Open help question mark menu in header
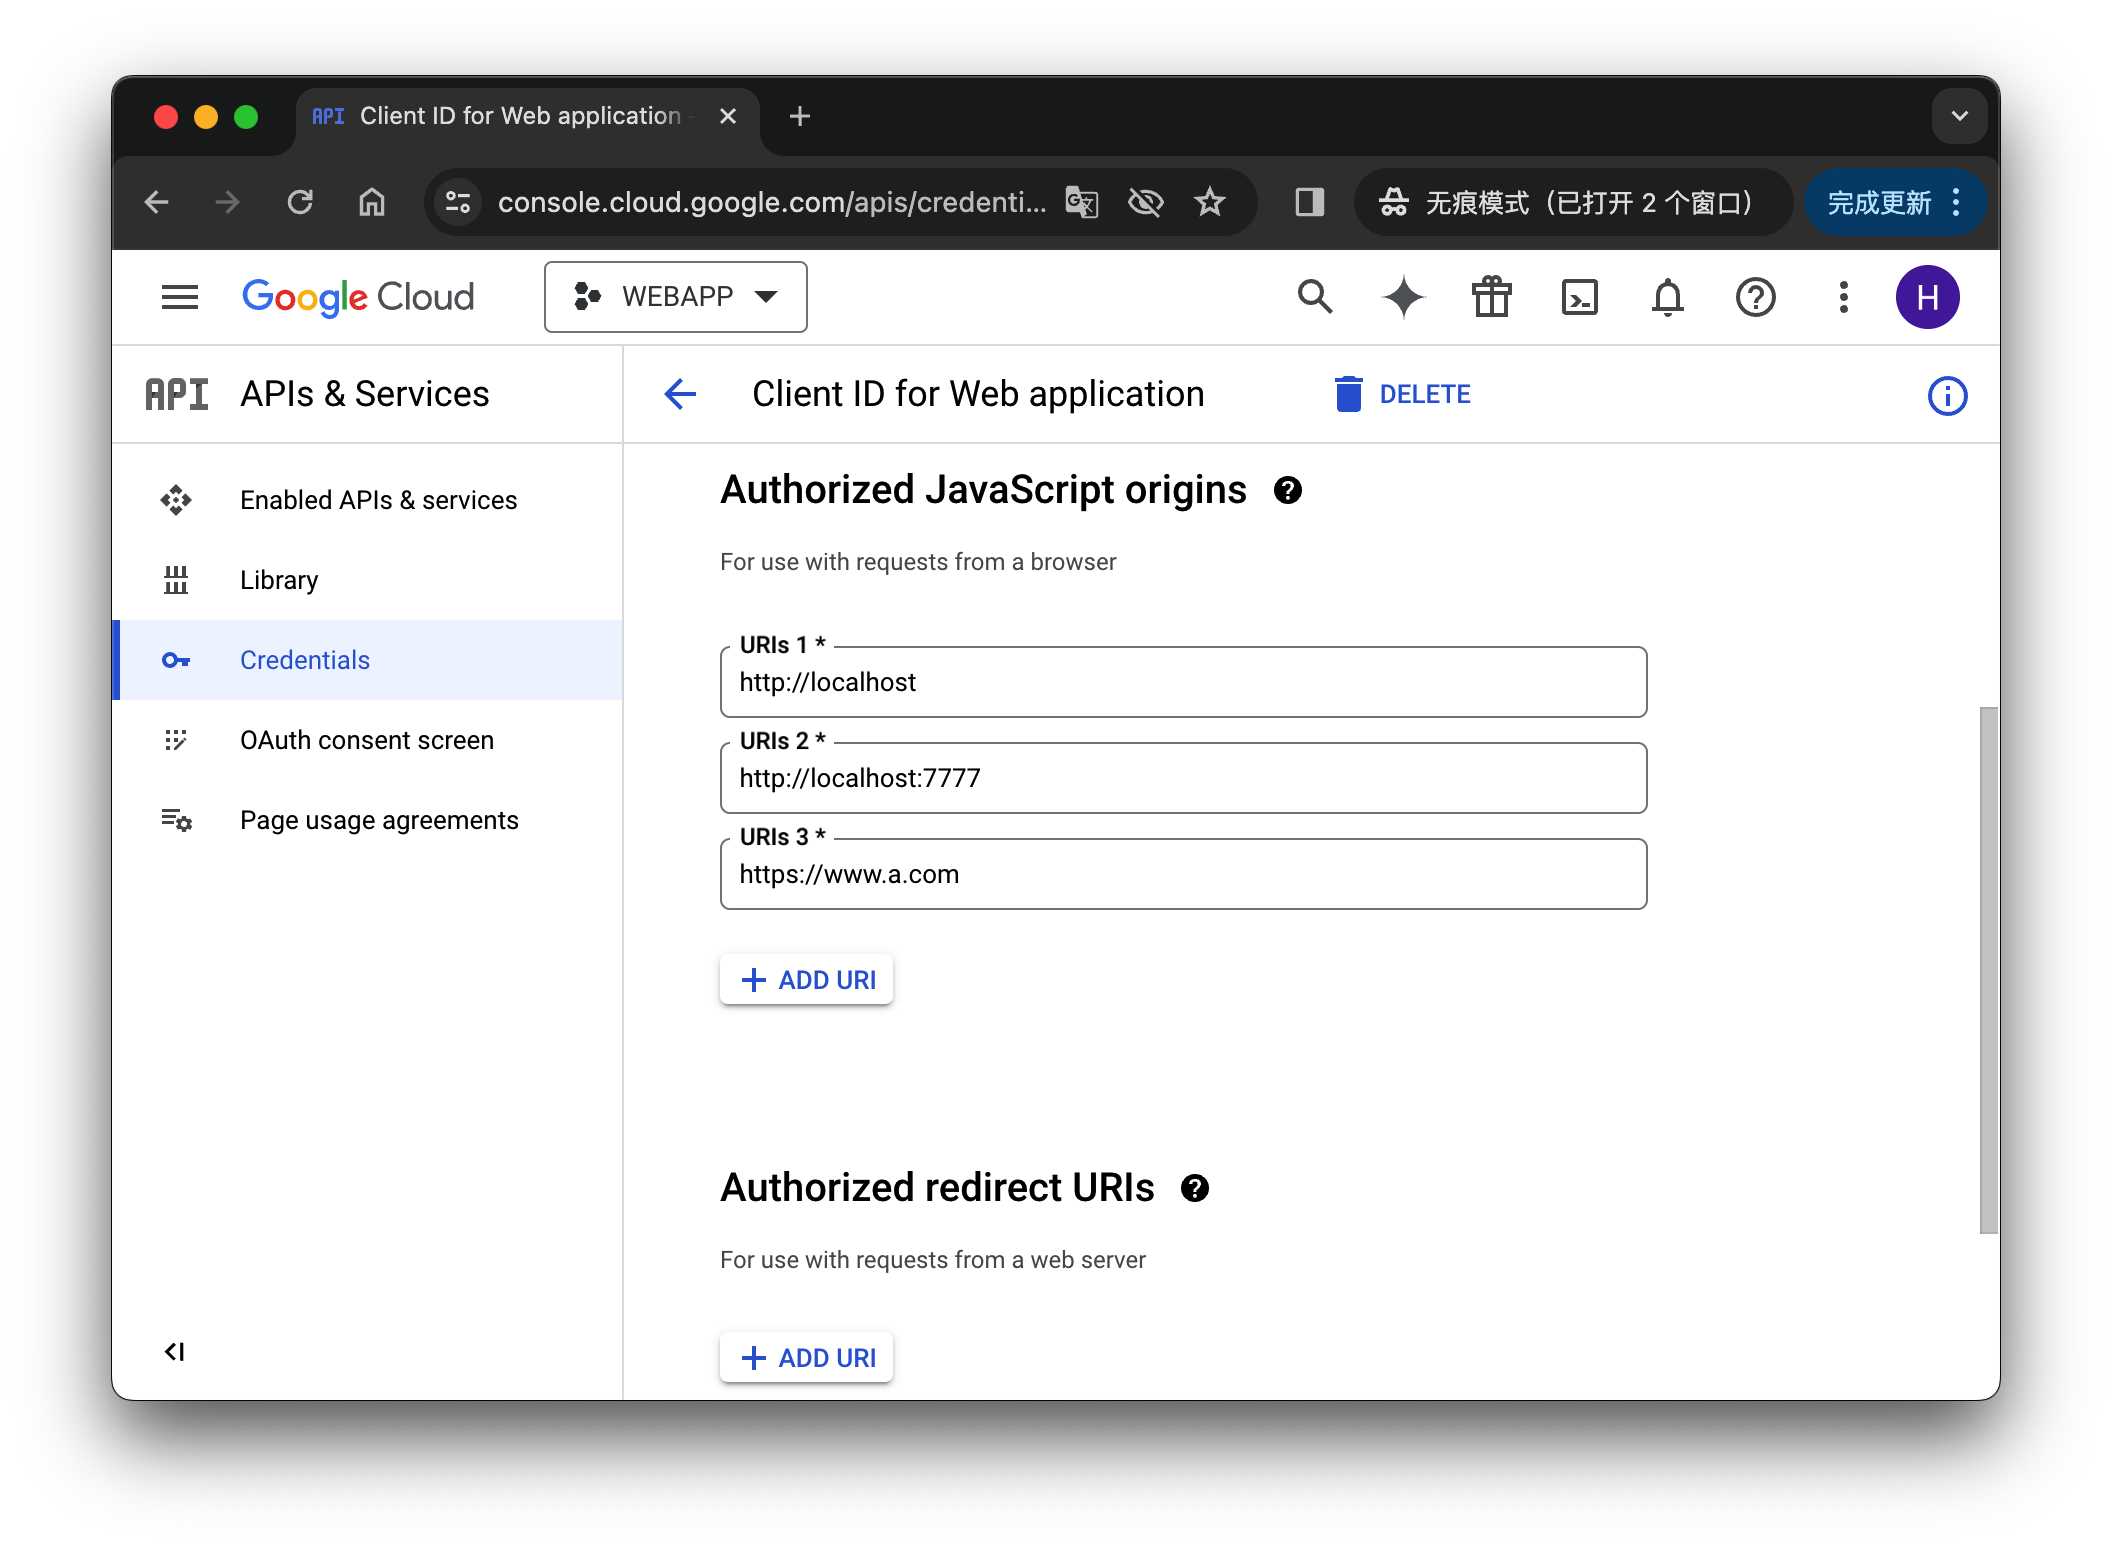This screenshot has height=1548, width=2112. coord(1755,297)
